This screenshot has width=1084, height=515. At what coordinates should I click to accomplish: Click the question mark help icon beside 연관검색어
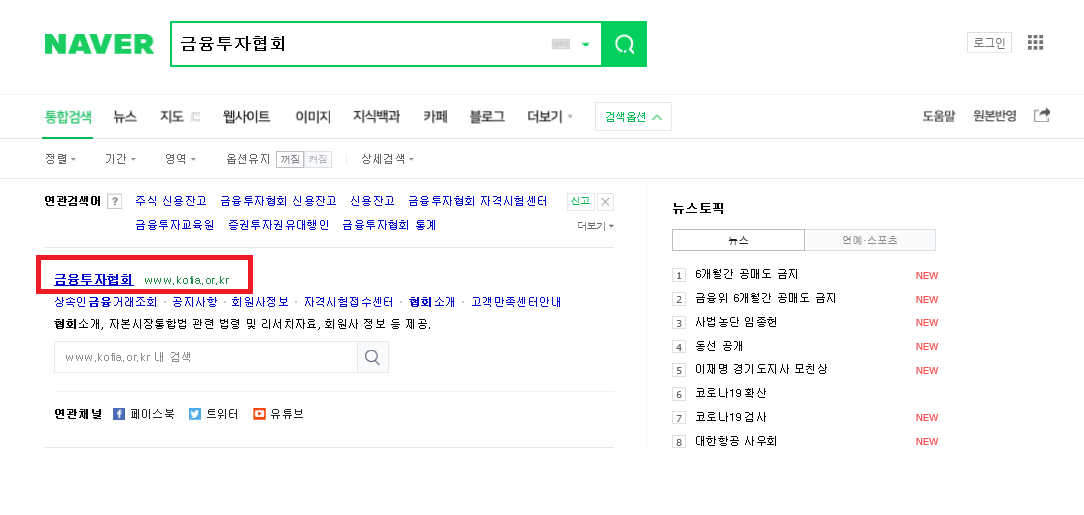click(115, 202)
